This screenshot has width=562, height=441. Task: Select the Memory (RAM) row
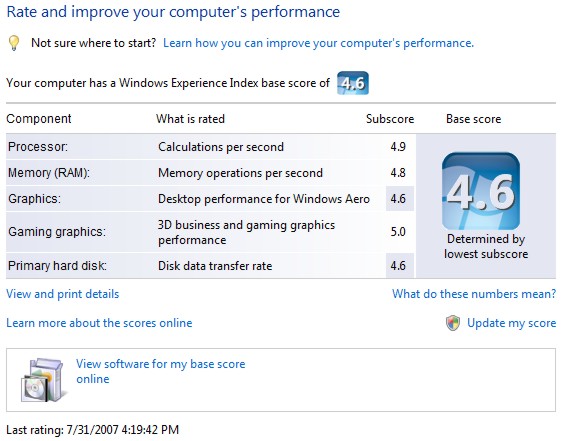210,173
